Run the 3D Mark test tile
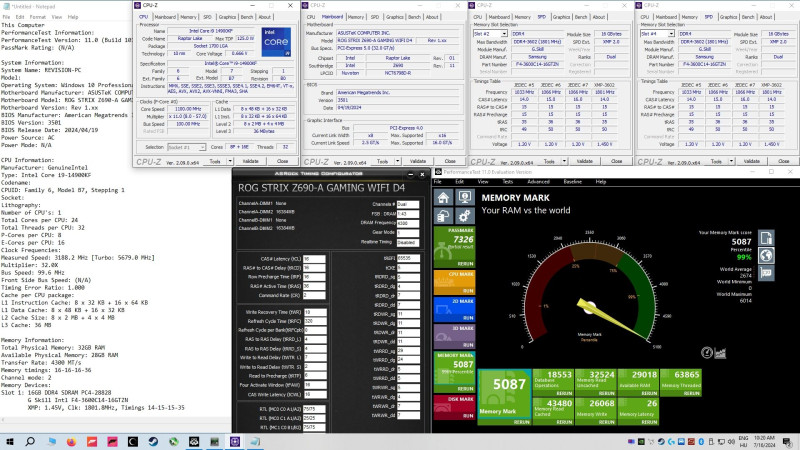The height and width of the screenshot is (450, 800). [x=454, y=336]
